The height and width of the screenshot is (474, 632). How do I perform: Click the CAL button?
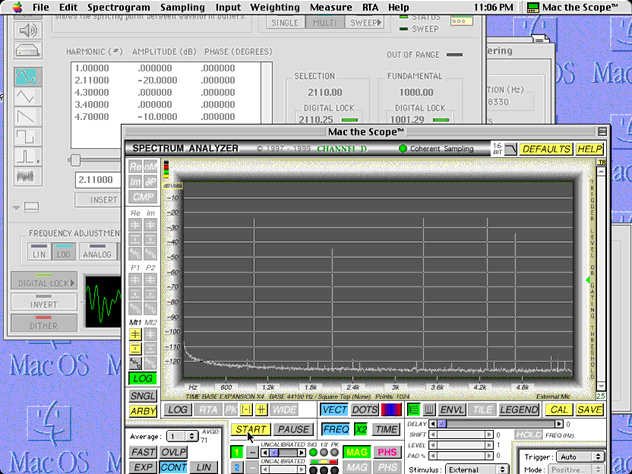point(559,410)
